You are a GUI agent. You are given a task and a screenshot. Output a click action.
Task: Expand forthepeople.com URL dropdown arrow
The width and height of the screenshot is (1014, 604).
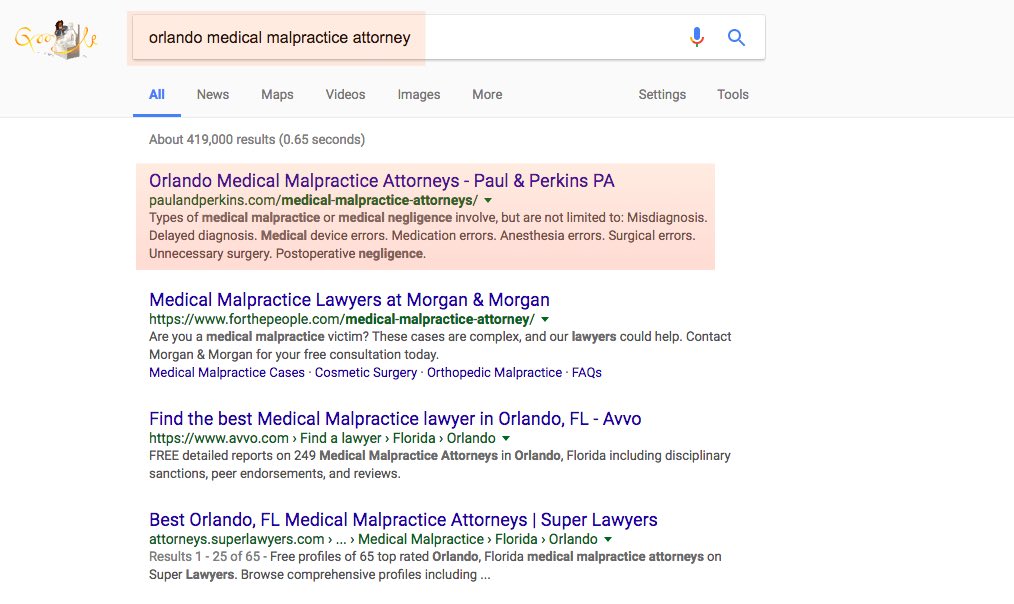(545, 319)
